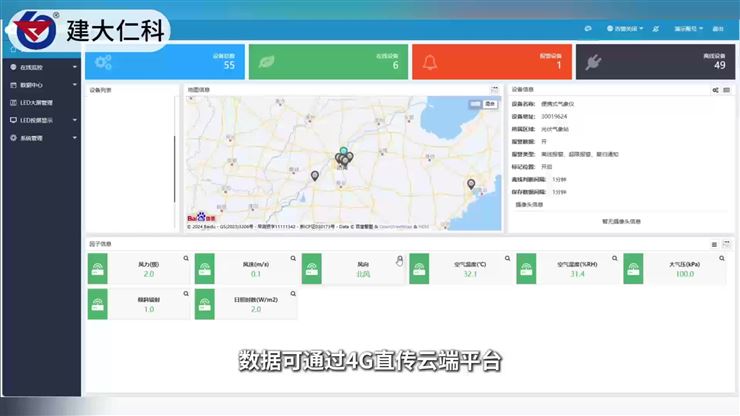The width and height of the screenshot is (740, 416).
Task: Click the monitor icon beside the LED display item
Action: coord(13,120)
